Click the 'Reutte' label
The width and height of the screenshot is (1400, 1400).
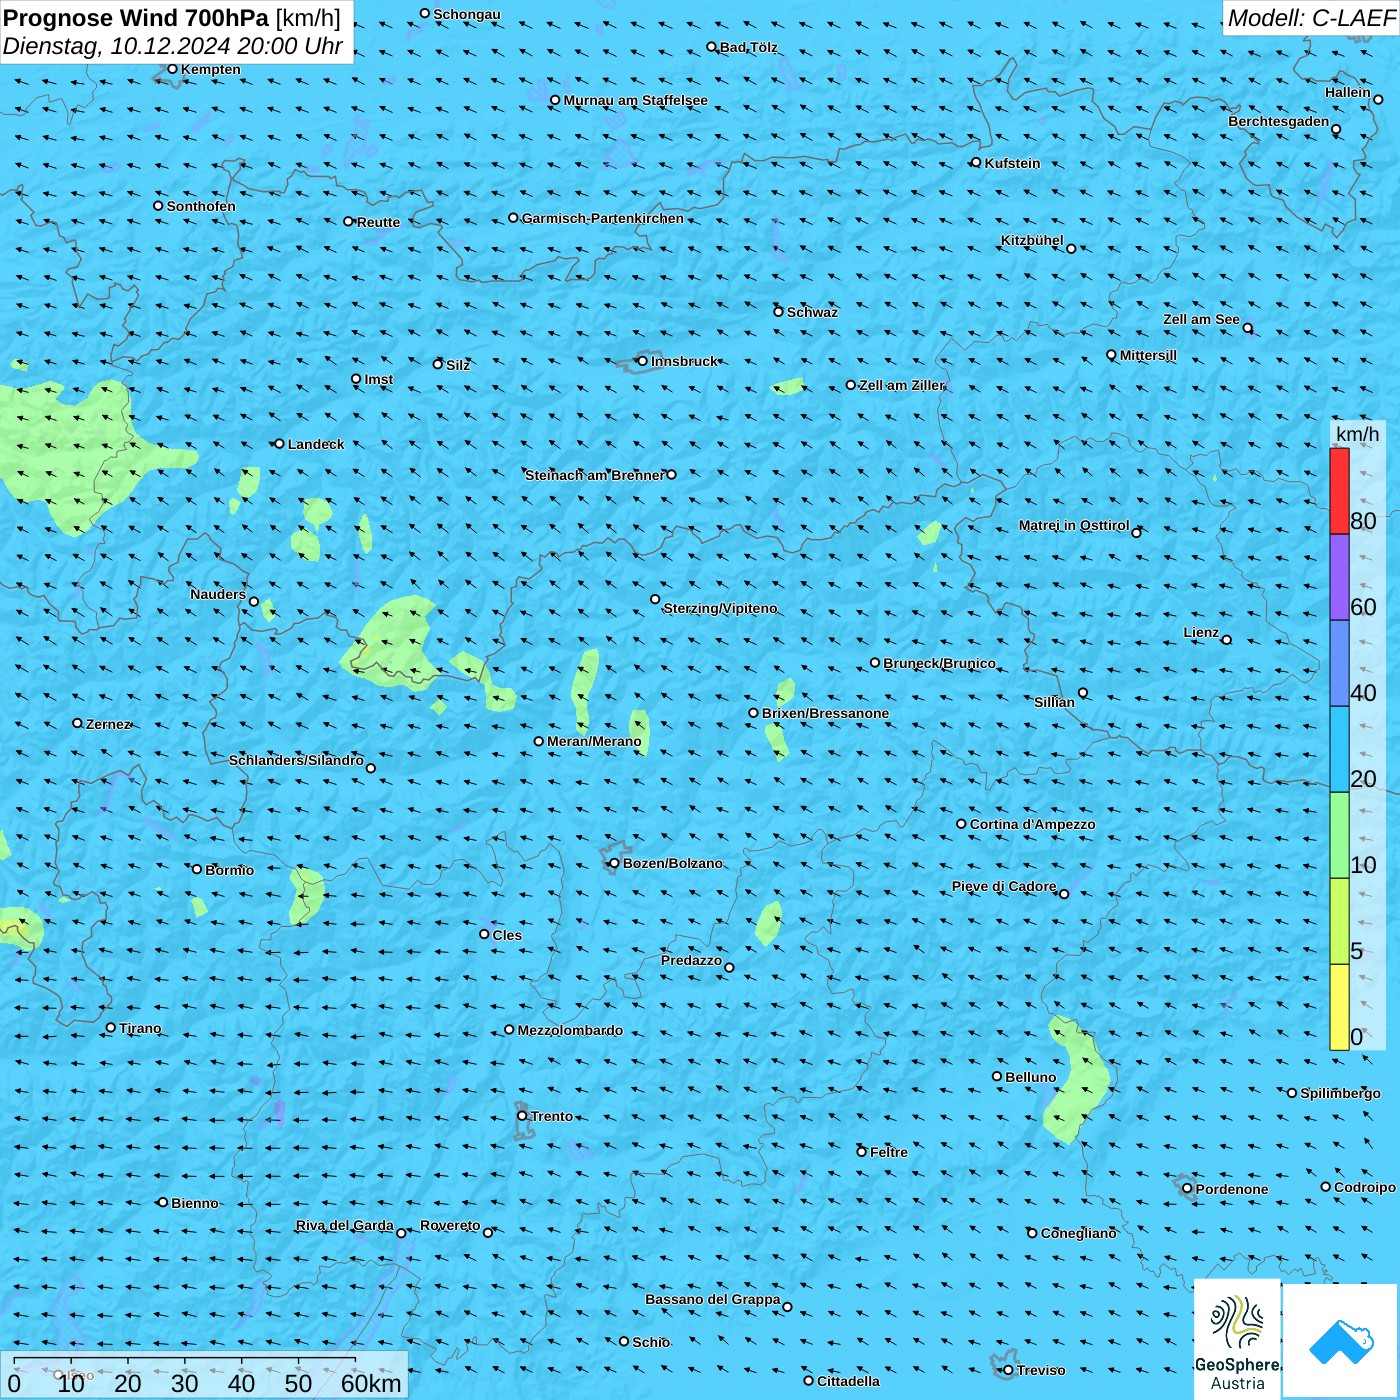[x=378, y=222]
